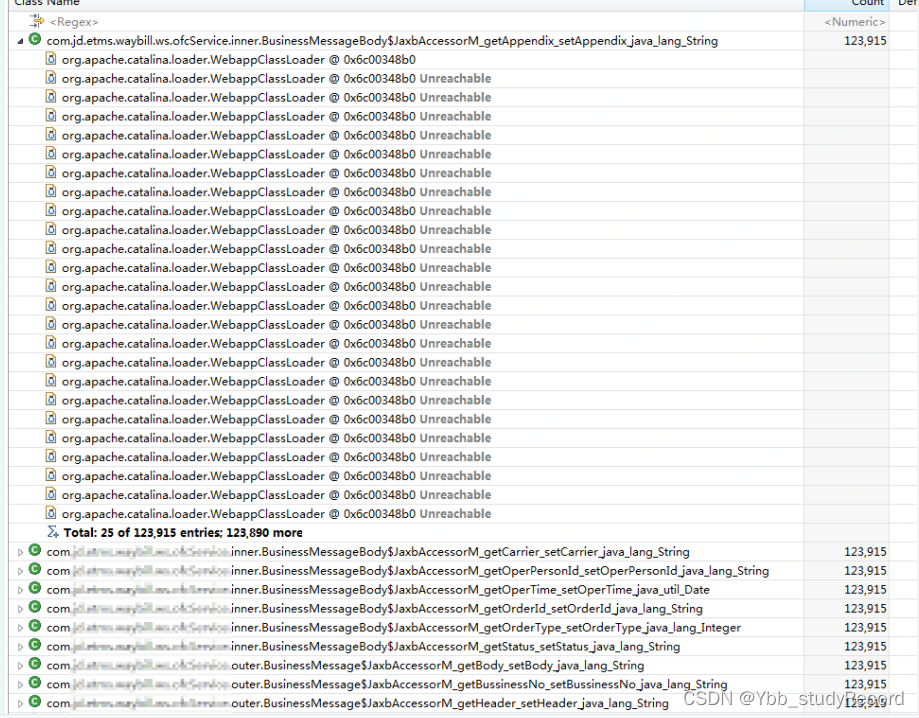Click the <Regex> filter field
Screen dimensions: 919x718
[74, 22]
